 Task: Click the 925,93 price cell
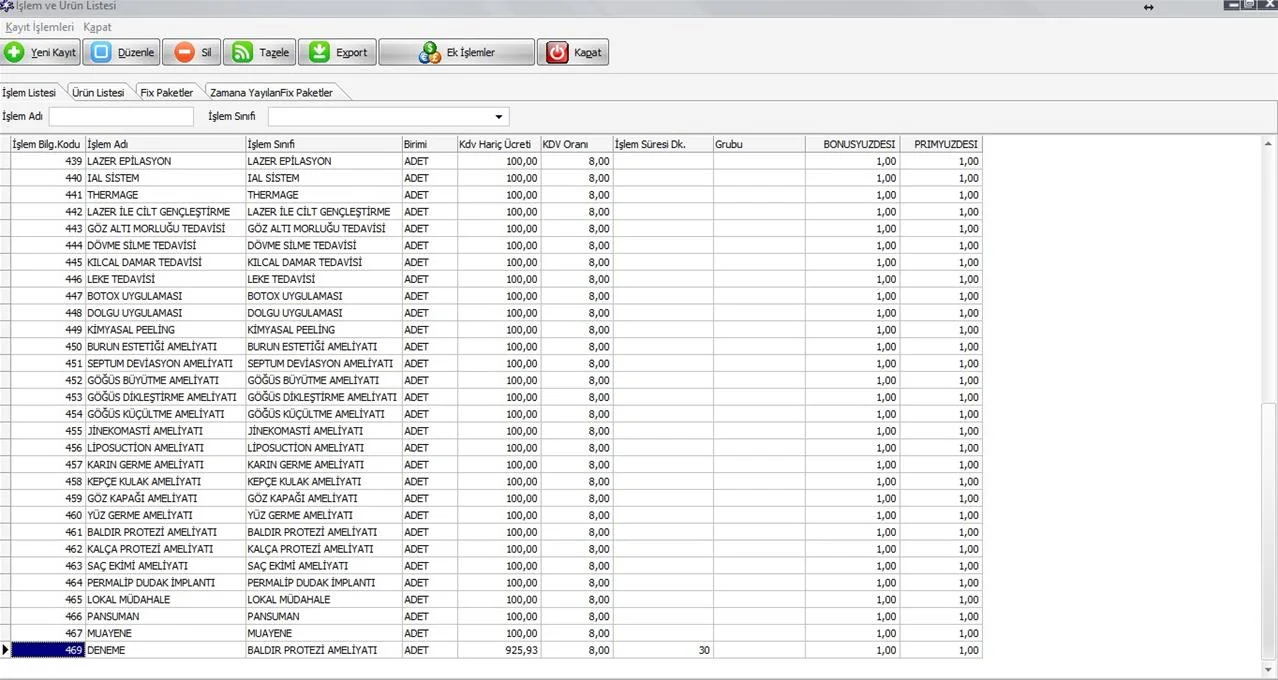pyautogui.click(x=498, y=651)
